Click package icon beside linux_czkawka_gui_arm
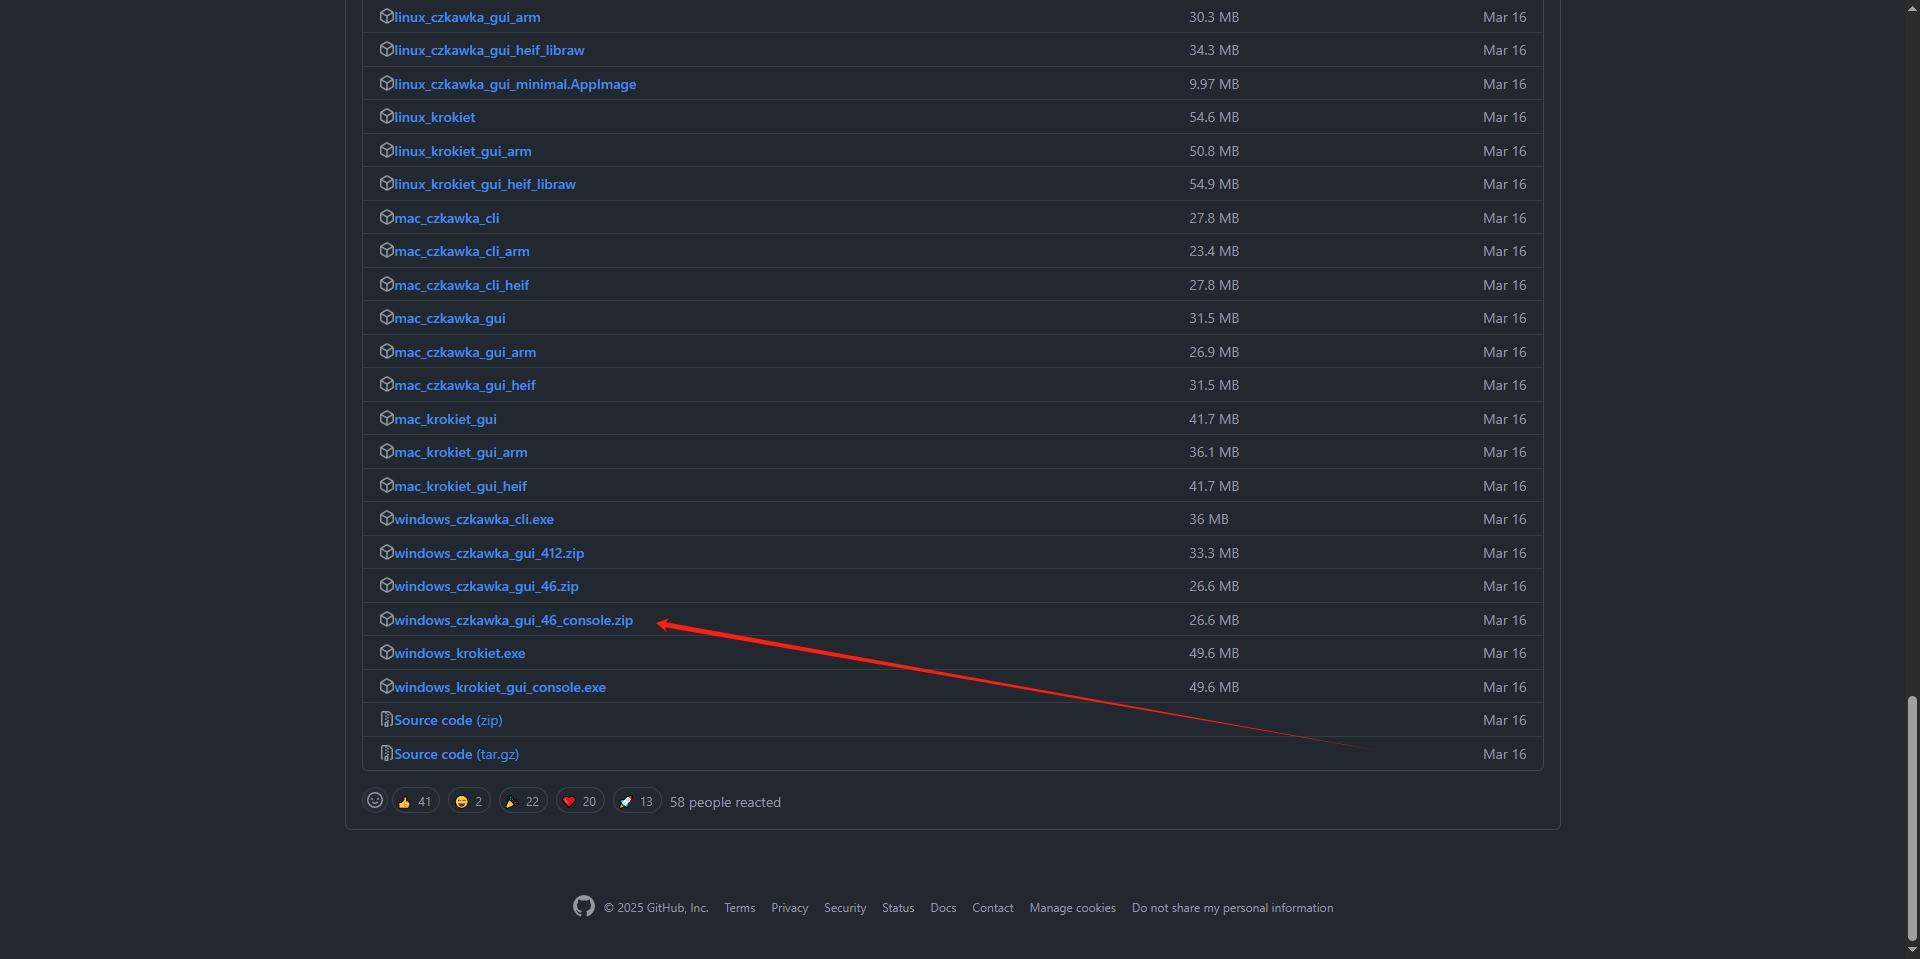 pos(386,16)
